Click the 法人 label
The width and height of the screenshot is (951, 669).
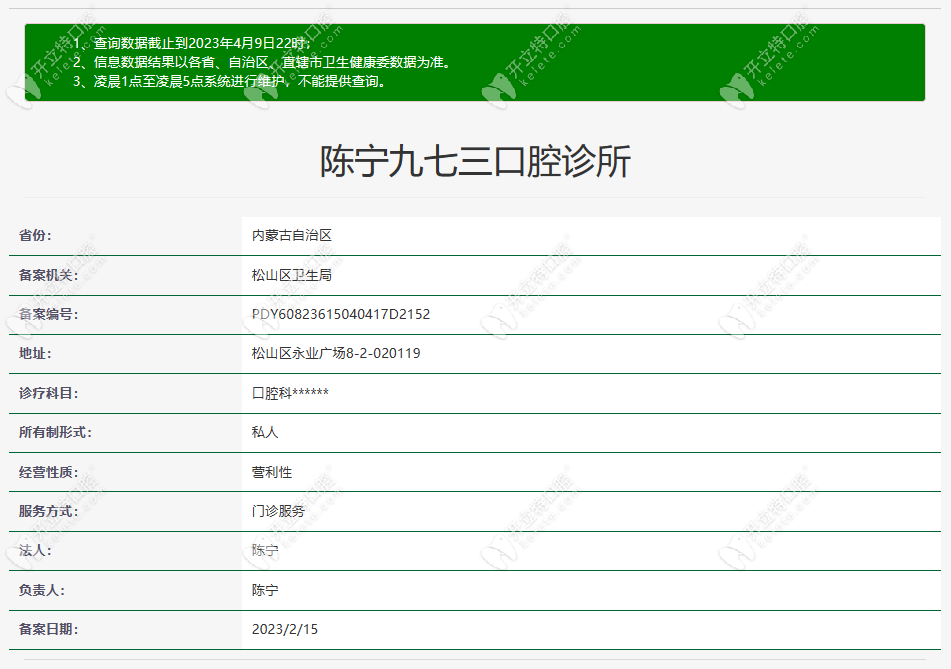[35, 550]
